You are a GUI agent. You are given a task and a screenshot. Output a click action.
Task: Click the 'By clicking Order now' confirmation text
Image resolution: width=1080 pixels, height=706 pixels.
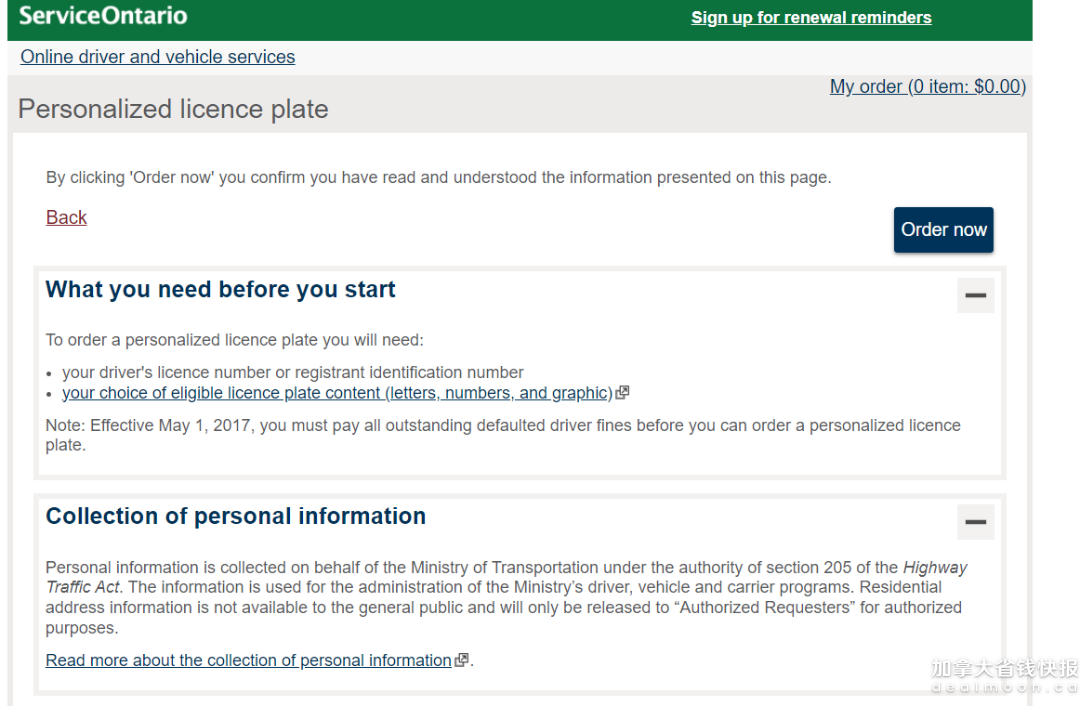click(x=438, y=178)
